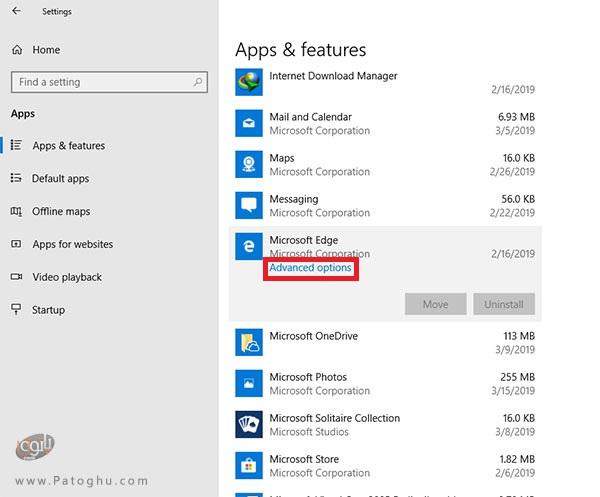Open Apps for websites section
The image size is (600, 497).
[x=73, y=244]
